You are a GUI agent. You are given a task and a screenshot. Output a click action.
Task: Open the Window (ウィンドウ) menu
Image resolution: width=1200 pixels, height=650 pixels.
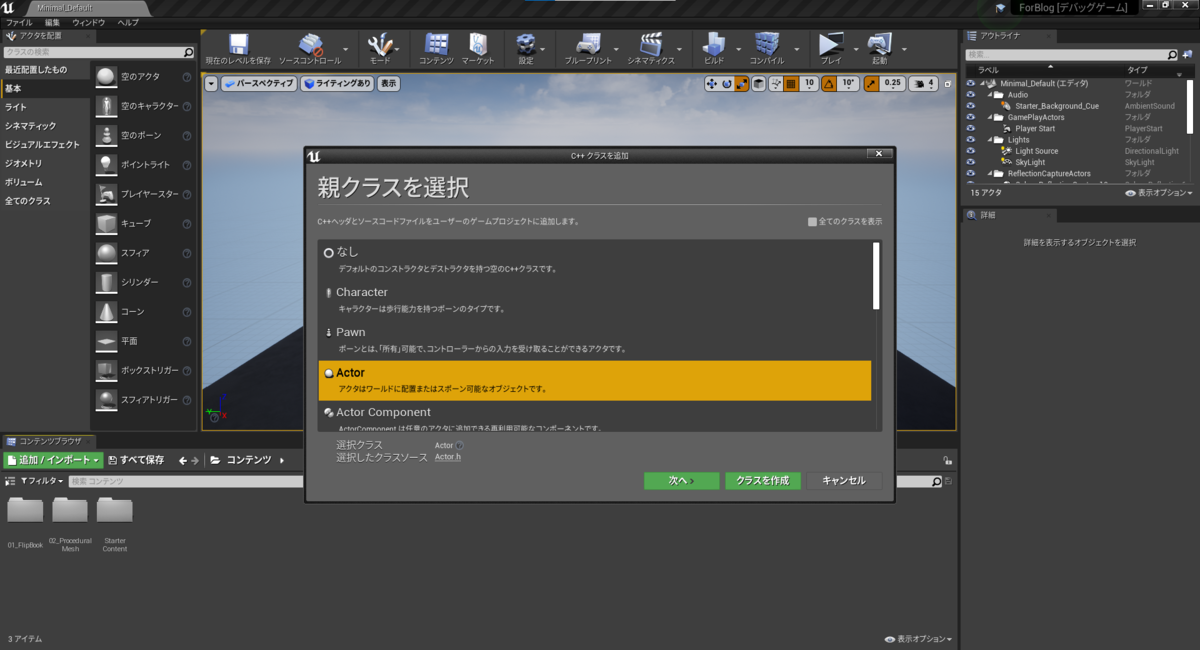tap(89, 22)
